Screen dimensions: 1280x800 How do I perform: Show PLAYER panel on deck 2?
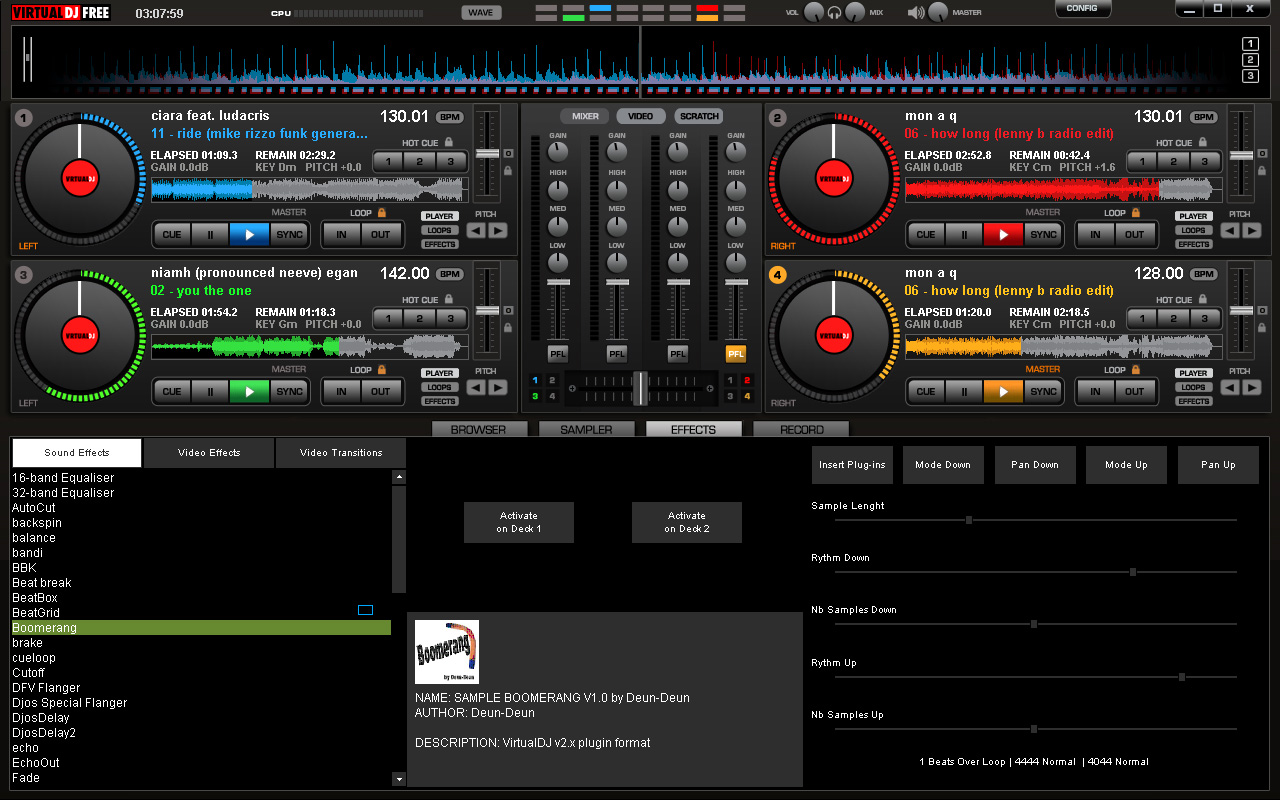tap(1194, 216)
